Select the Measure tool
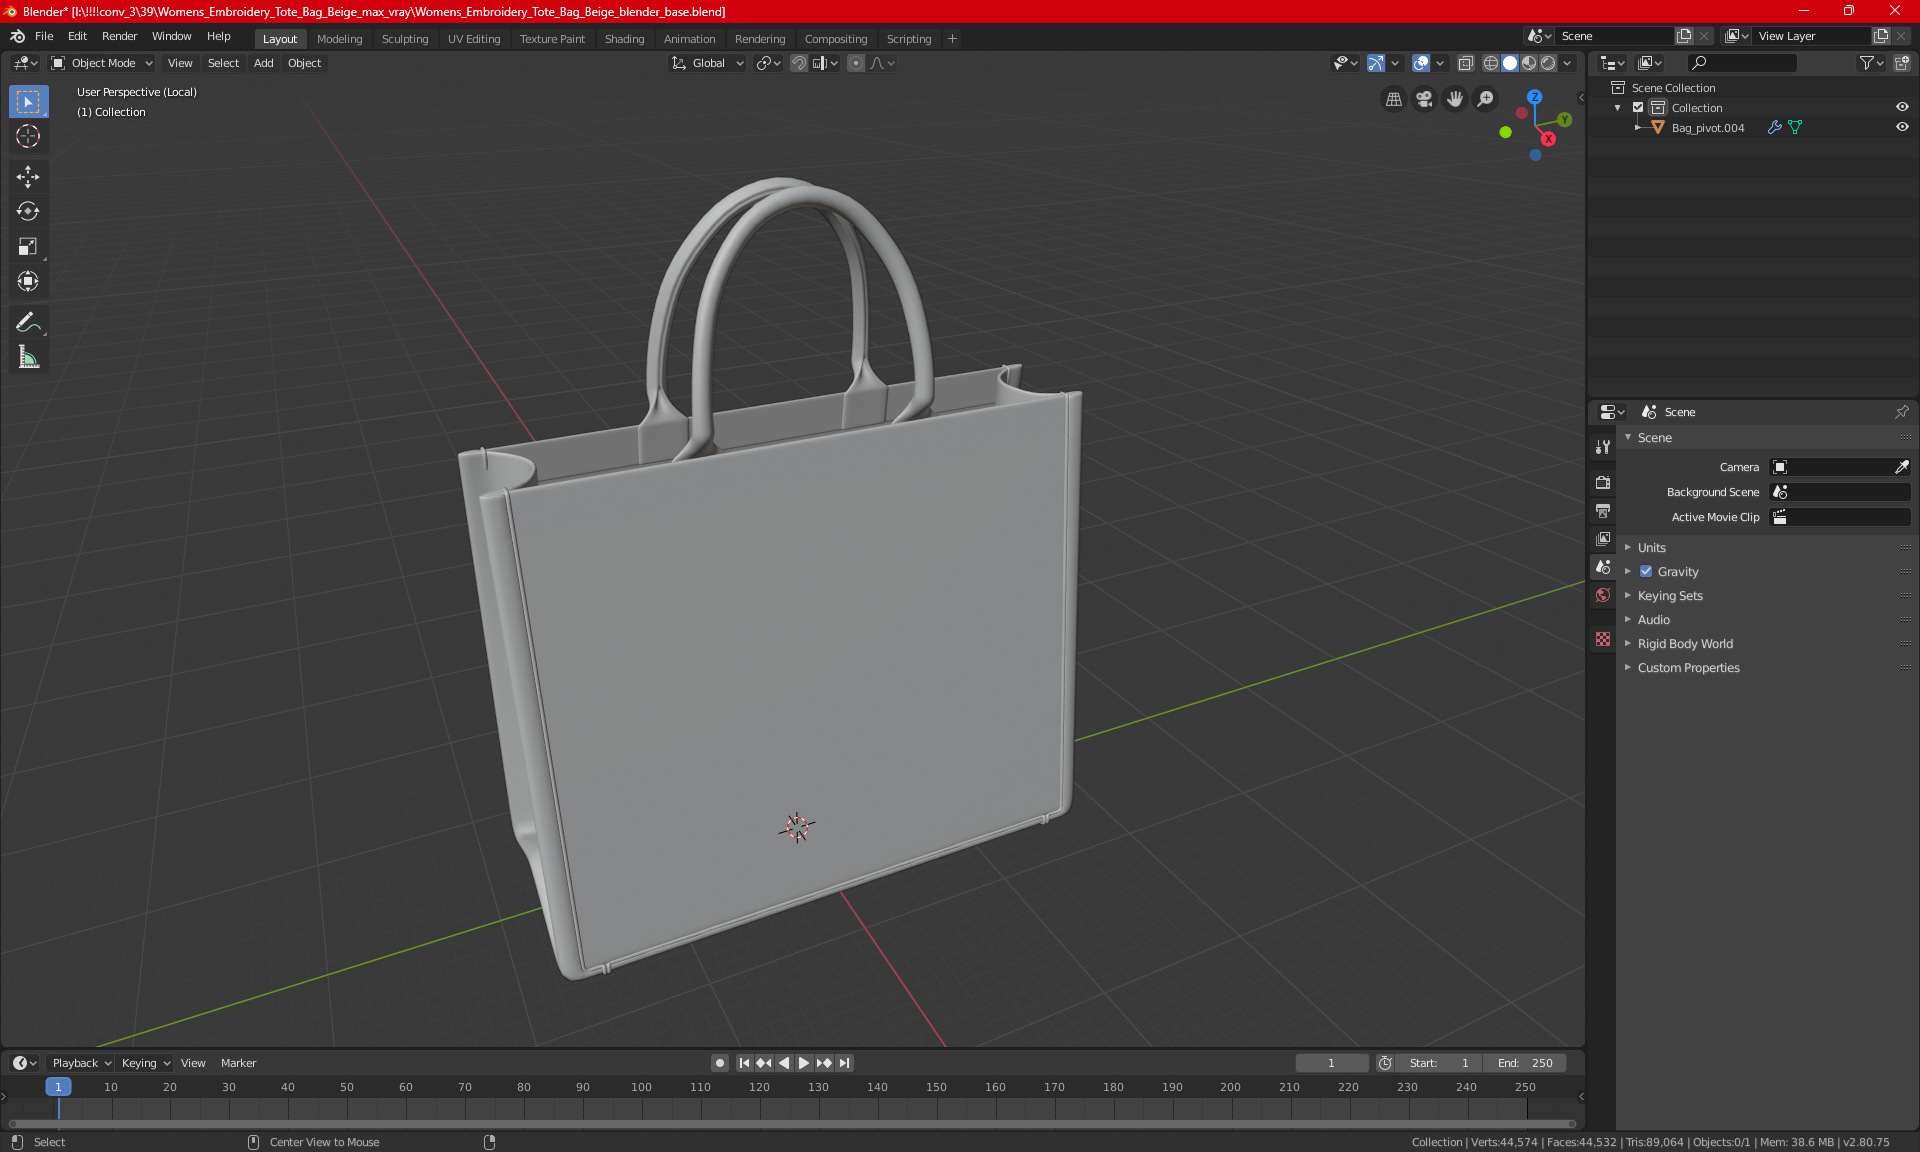The width and height of the screenshot is (1920, 1152). tap(28, 357)
